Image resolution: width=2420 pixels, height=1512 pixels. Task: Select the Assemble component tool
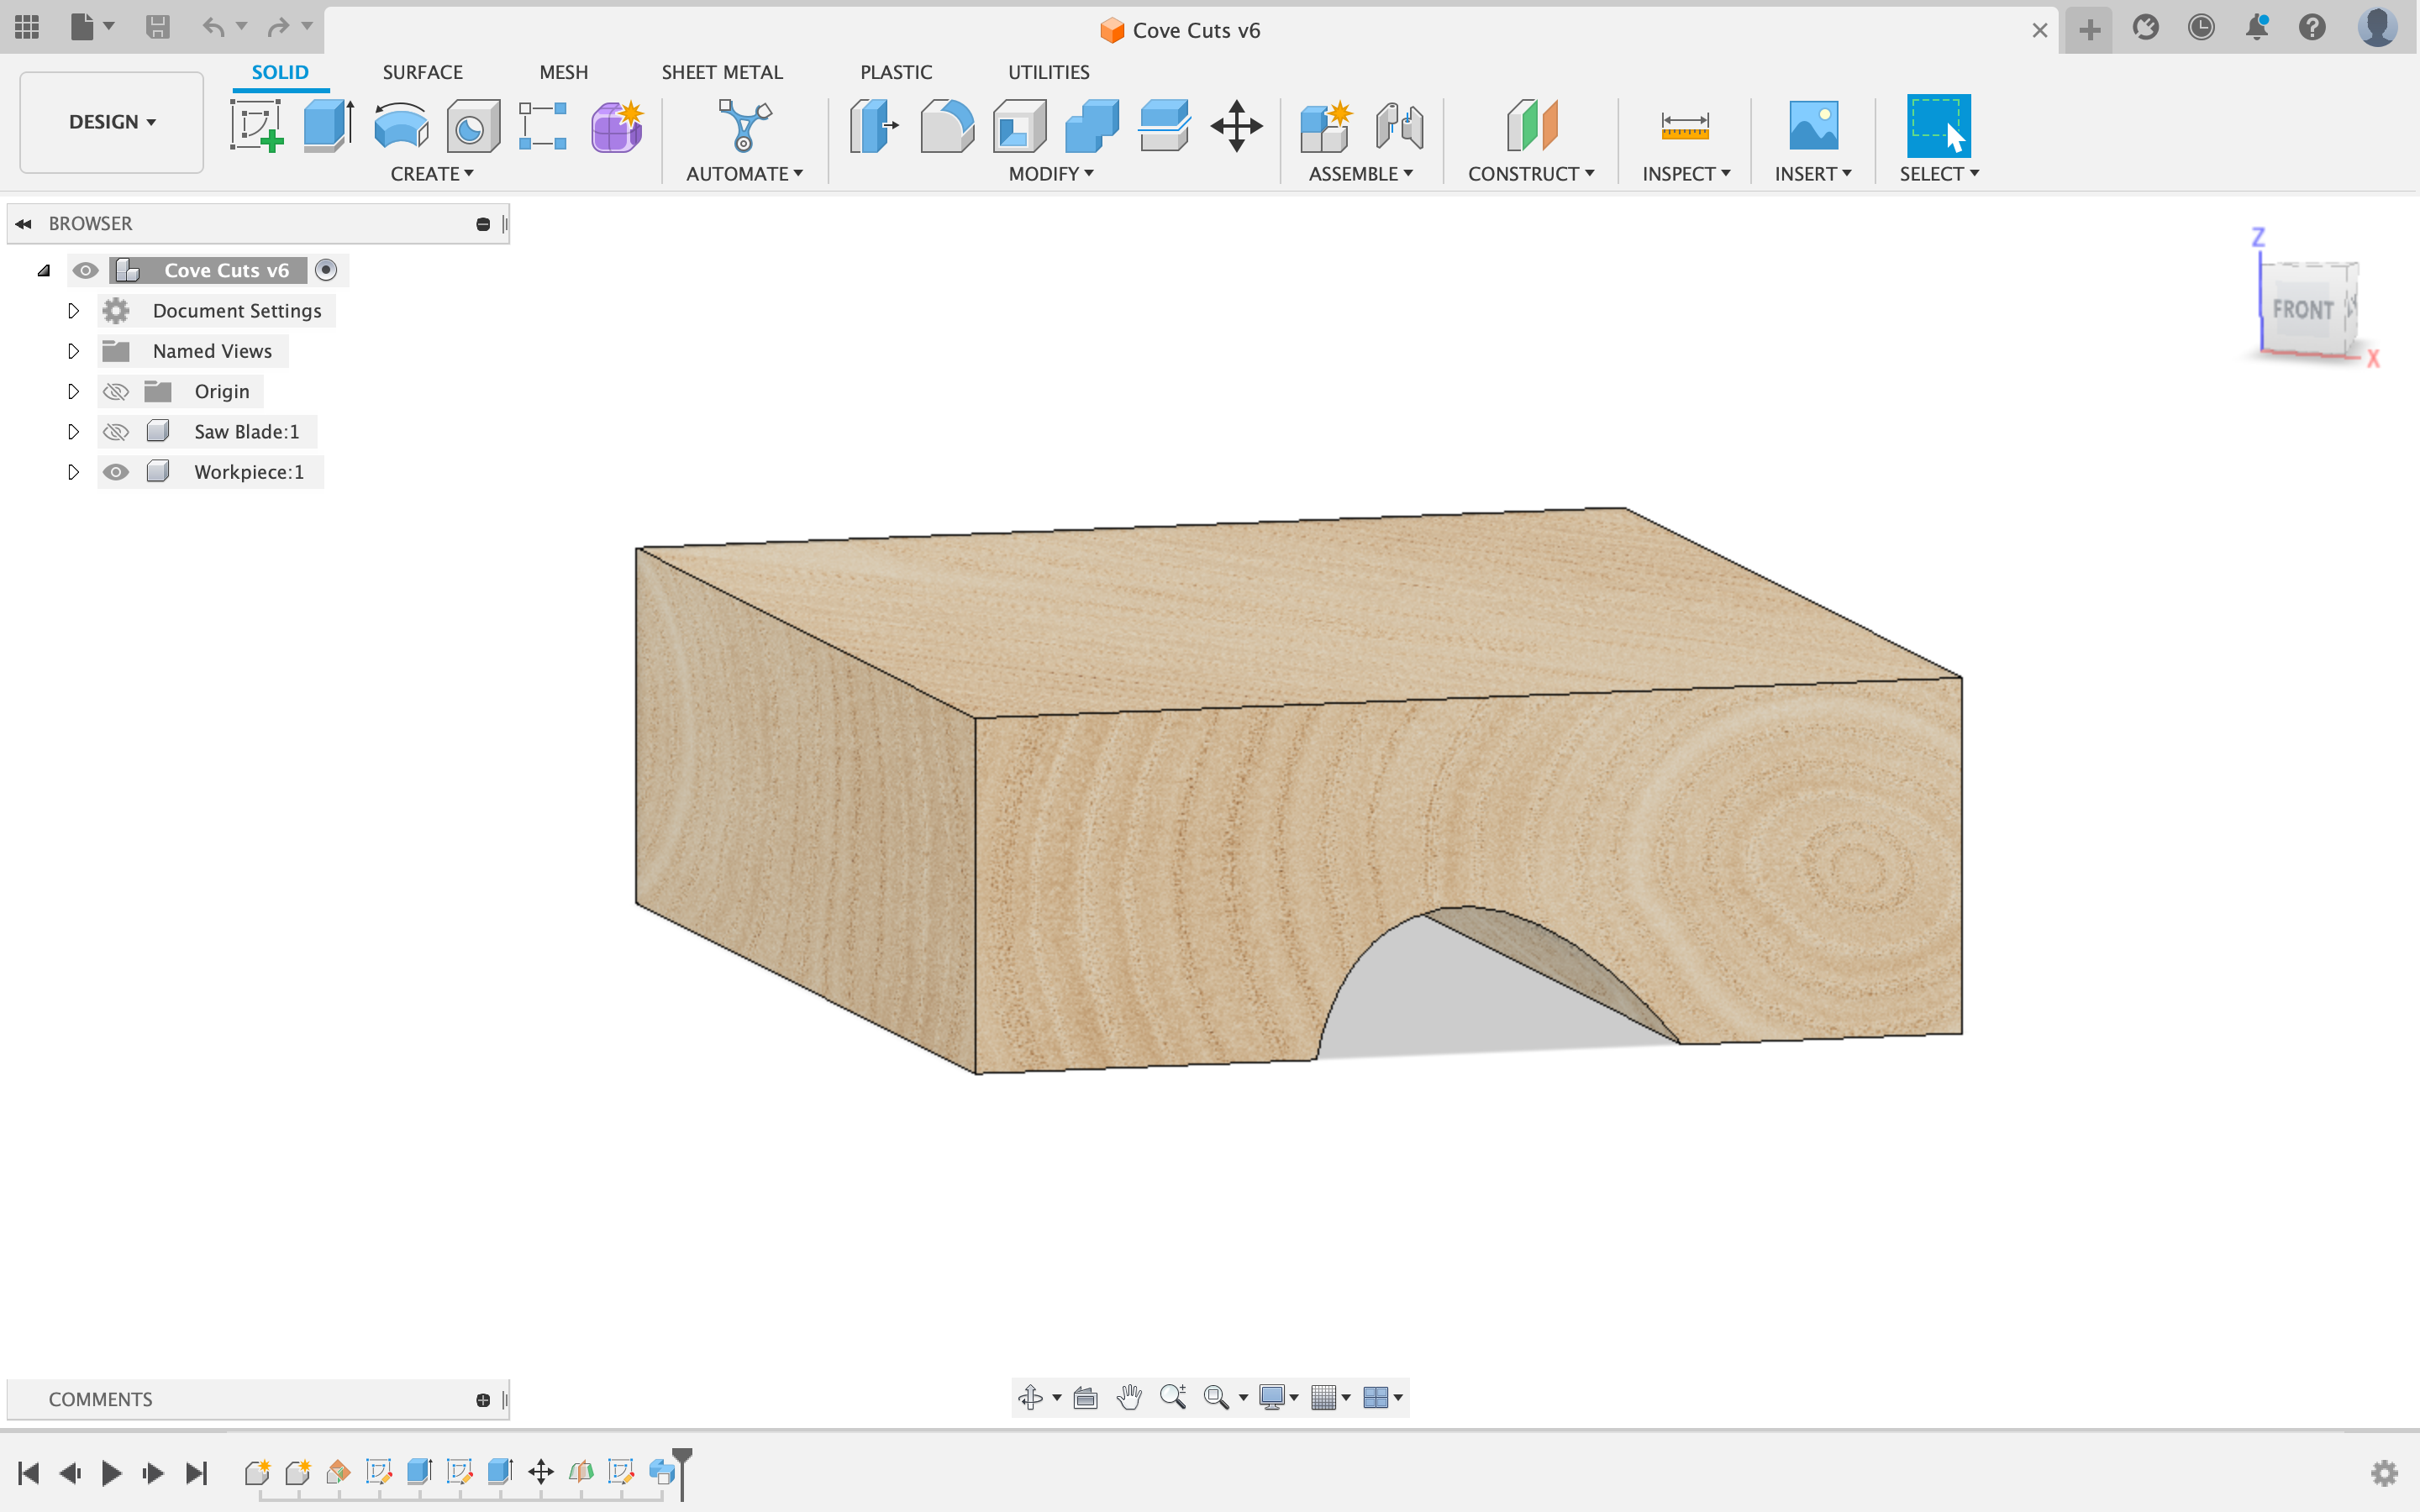[x=1324, y=127]
